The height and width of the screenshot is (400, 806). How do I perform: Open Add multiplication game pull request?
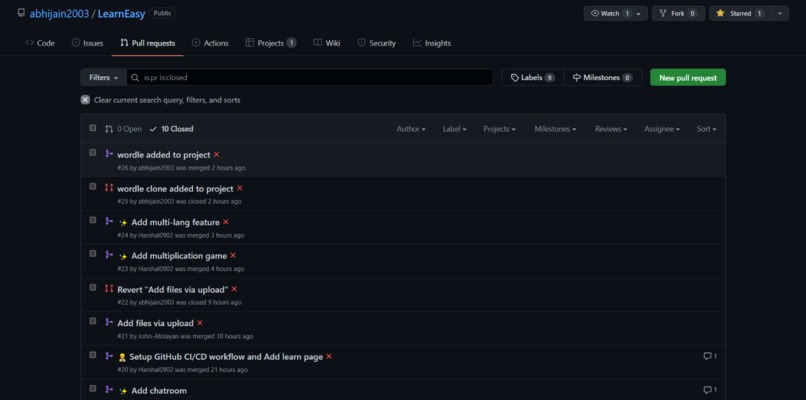coord(179,256)
